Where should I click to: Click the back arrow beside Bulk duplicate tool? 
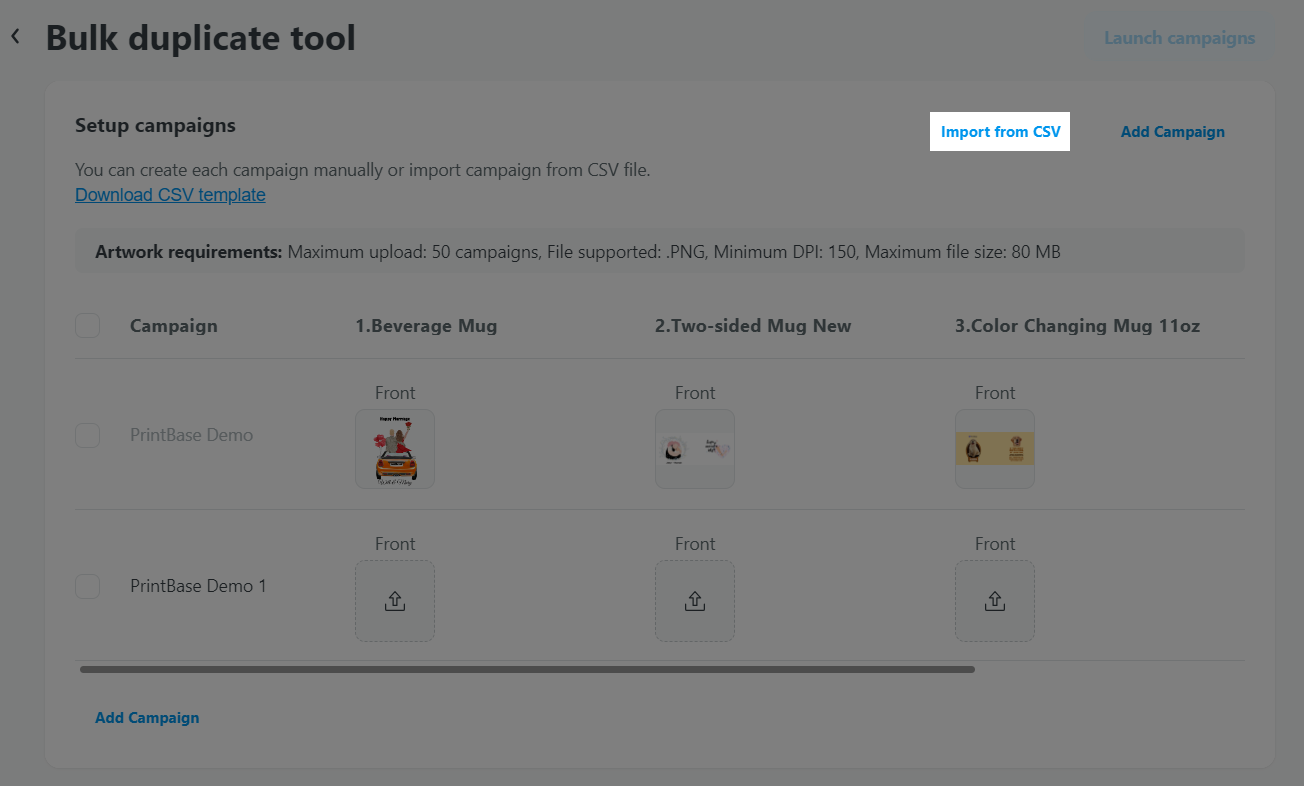(16, 37)
